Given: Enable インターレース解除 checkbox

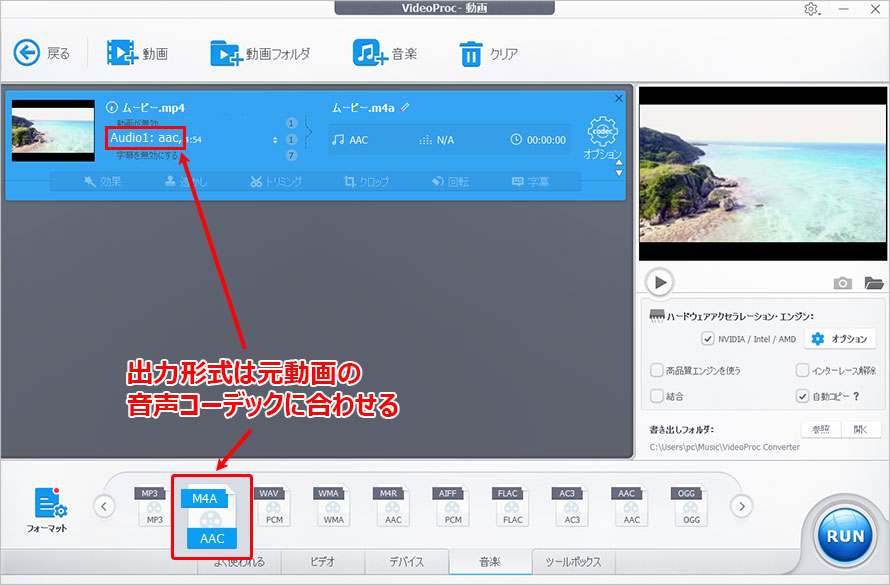Looking at the screenshot, I should [802, 371].
